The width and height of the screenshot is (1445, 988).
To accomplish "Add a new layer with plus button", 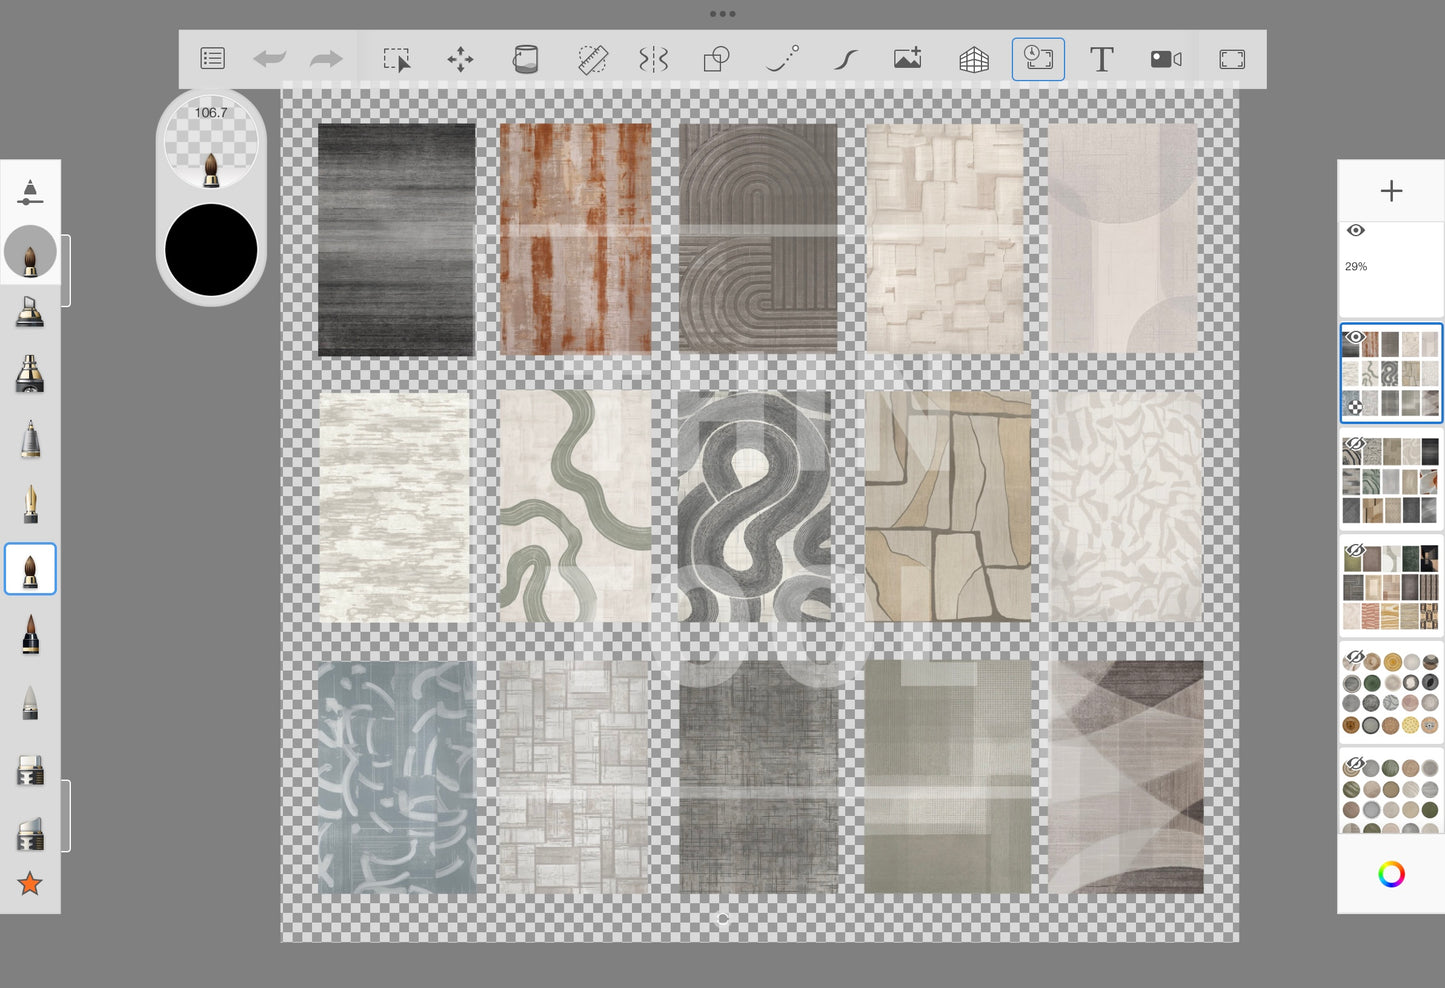I will click(1391, 191).
